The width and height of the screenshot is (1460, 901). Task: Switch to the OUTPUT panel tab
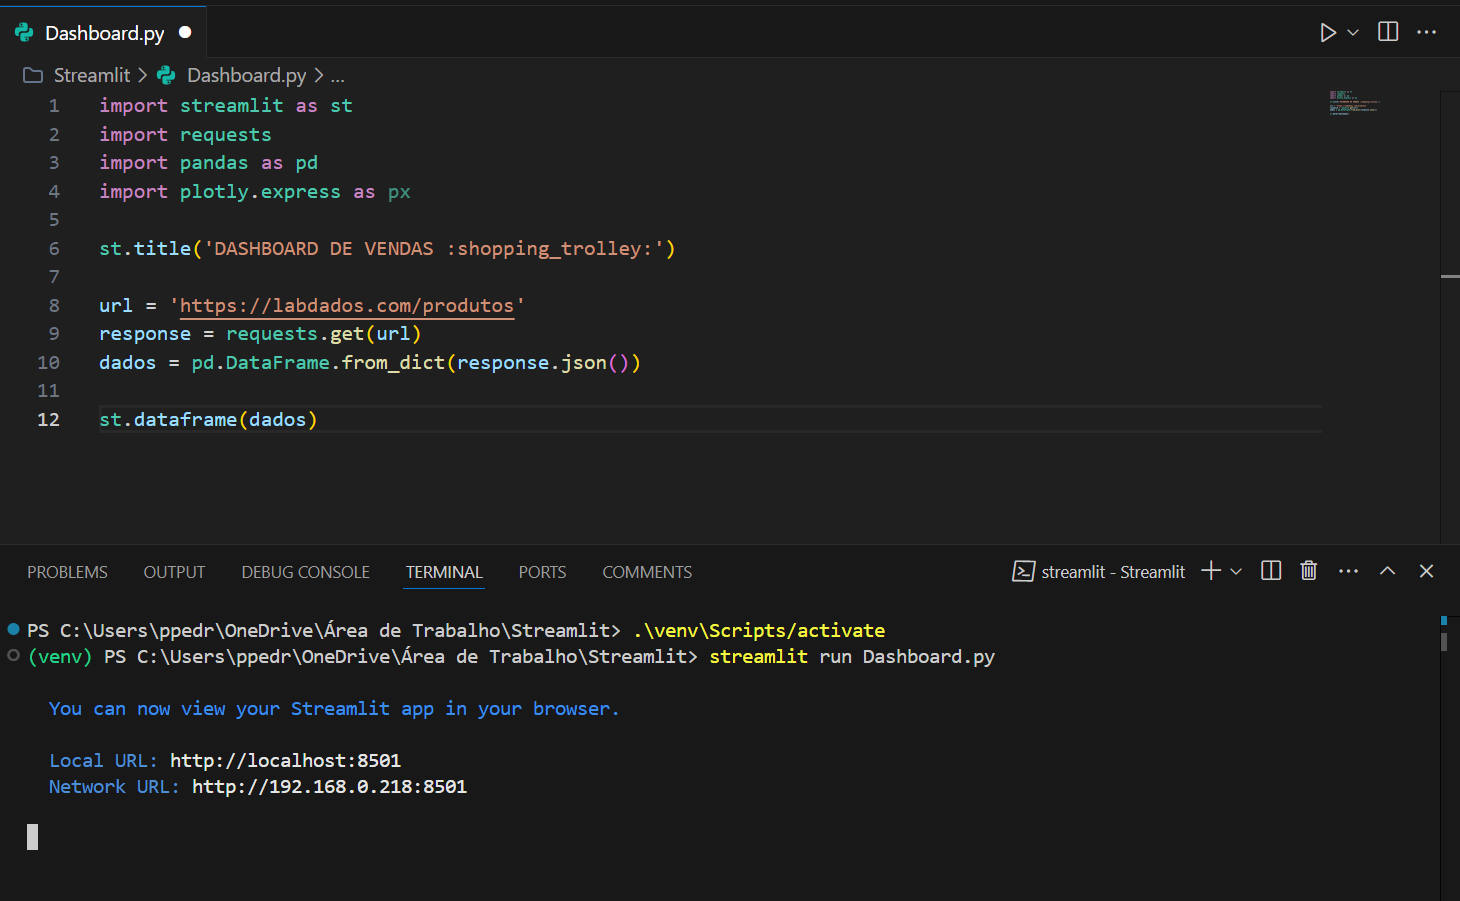coord(174,572)
